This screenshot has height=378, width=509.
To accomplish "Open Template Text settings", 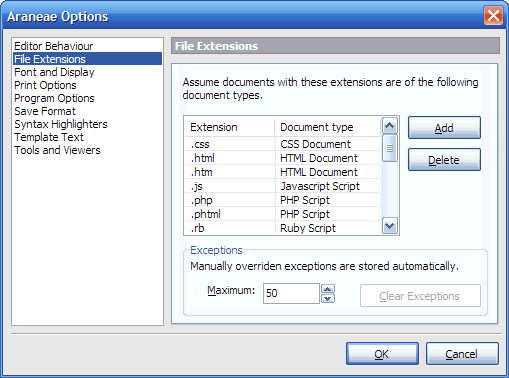I will pos(49,137).
